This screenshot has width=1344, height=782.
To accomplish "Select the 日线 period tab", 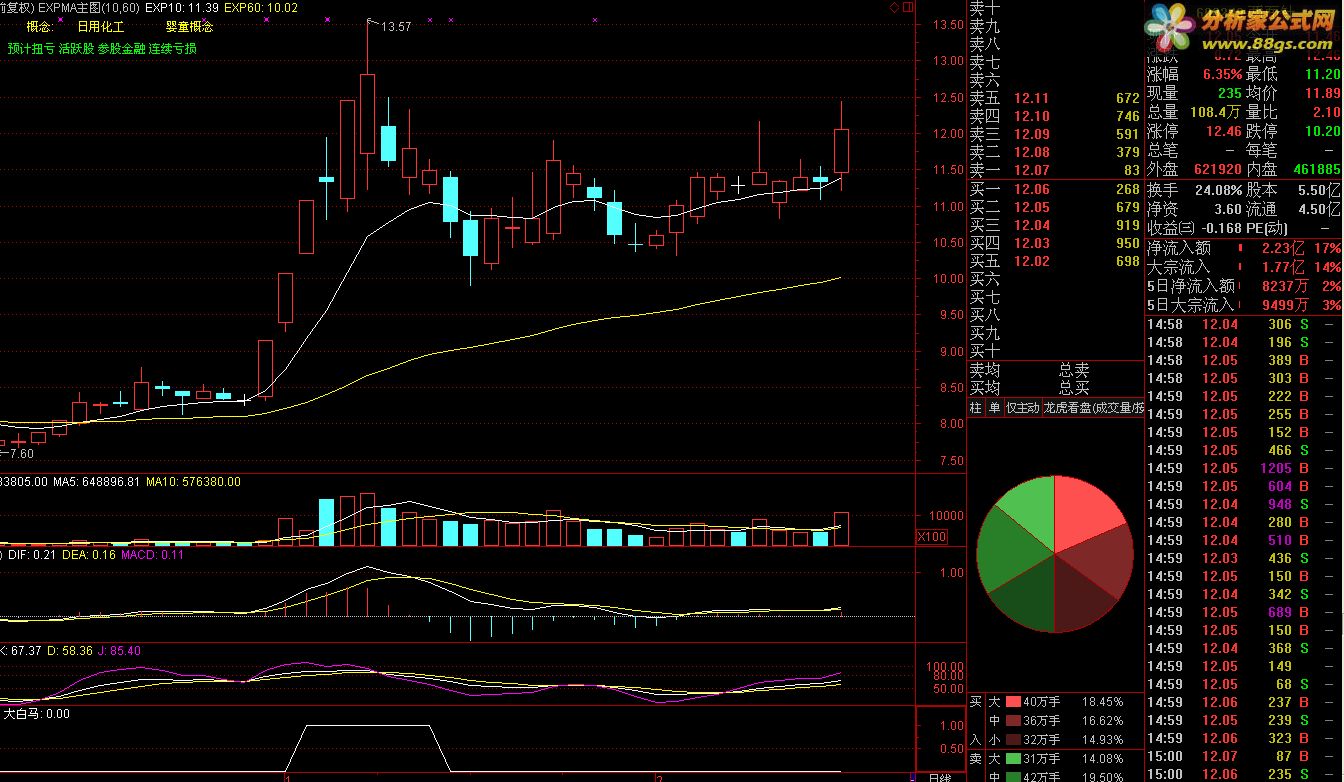I will (939, 776).
